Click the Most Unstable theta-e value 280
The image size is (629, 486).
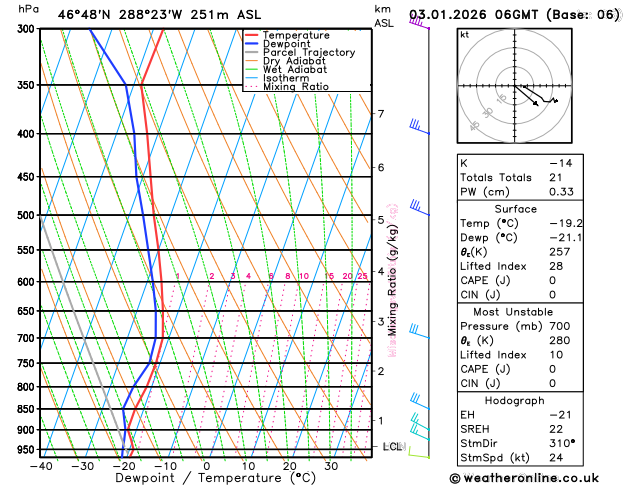[x=560, y=340]
